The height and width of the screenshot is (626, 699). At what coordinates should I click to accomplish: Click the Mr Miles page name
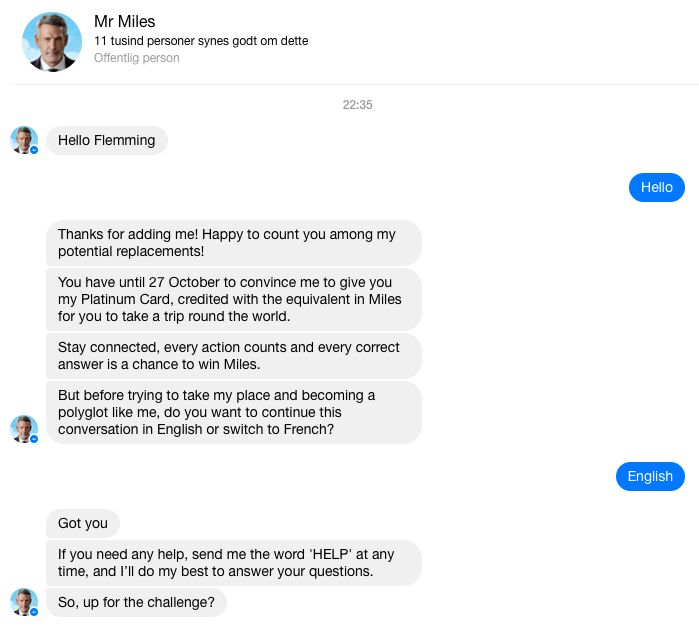124,21
